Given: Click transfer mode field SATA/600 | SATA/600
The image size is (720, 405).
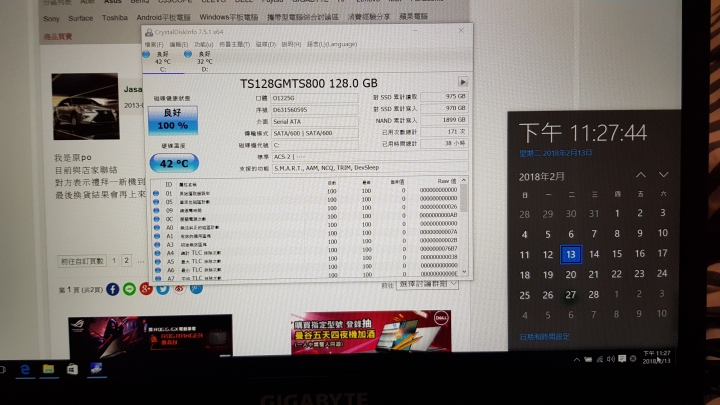Looking at the screenshot, I should (x=315, y=133).
